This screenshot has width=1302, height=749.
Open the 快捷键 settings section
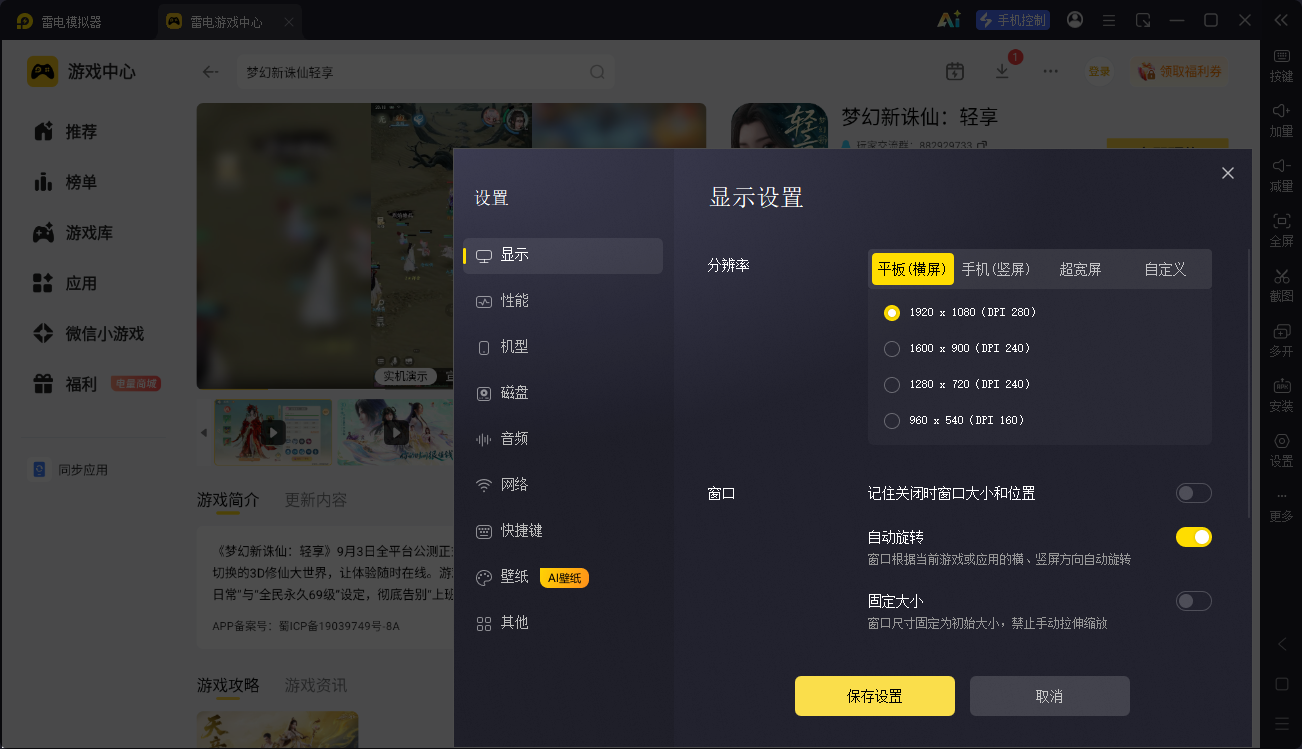tap(563, 531)
